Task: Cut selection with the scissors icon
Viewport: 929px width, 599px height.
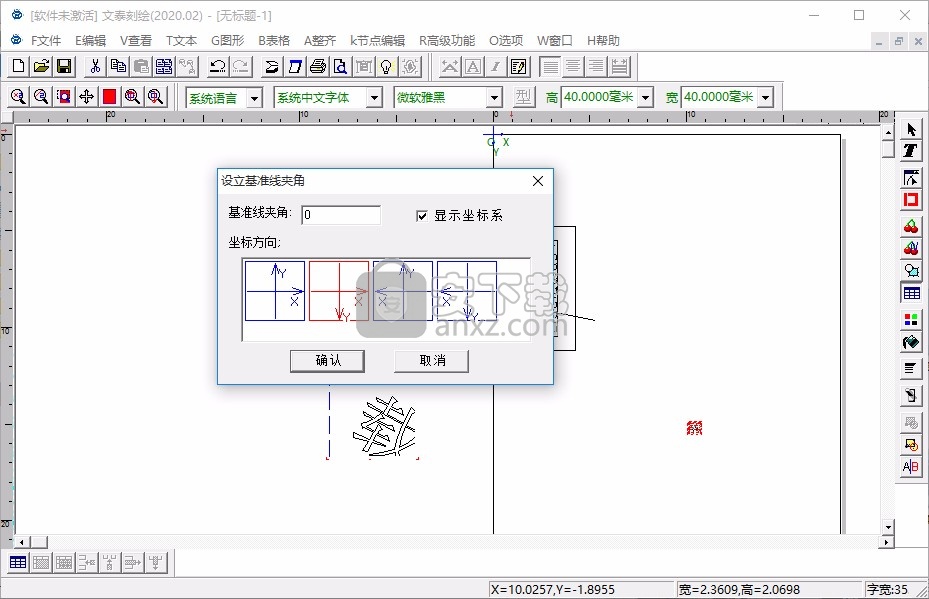Action: pyautogui.click(x=95, y=66)
